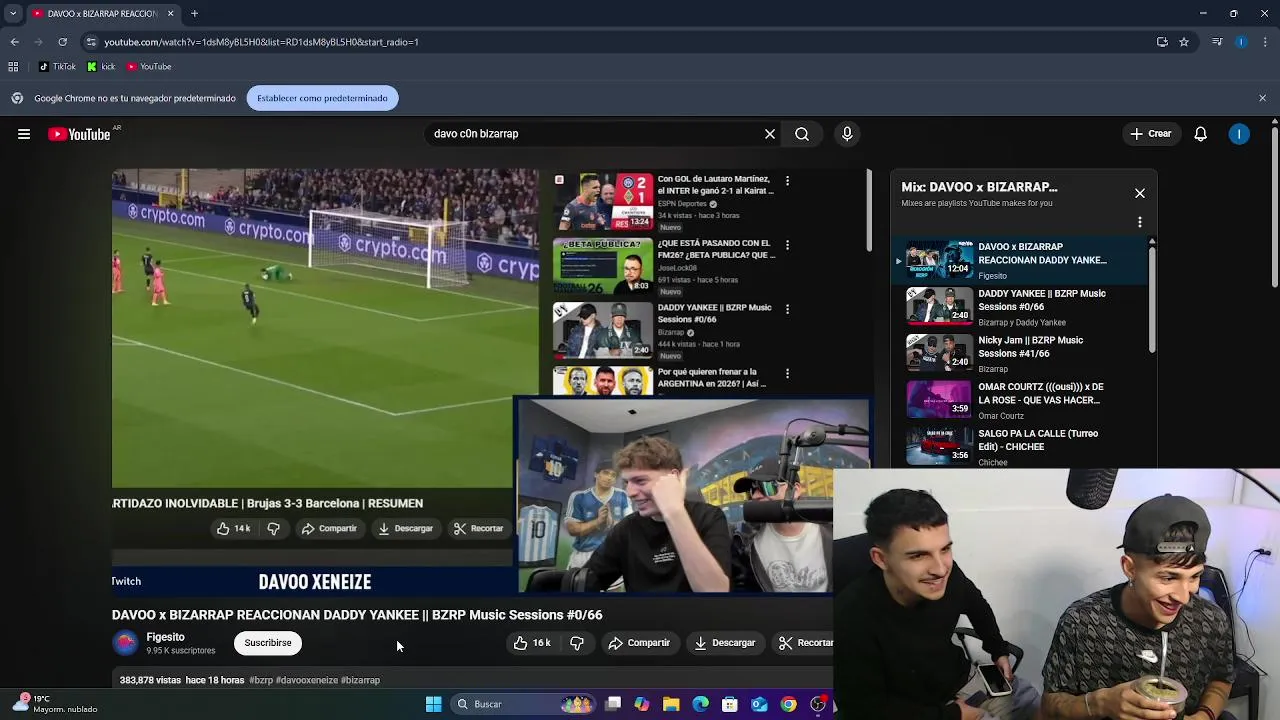Click the #davooxeneize hashtag
This screenshot has width=1280, height=720.
pyautogui.click(x=307, y=680)
